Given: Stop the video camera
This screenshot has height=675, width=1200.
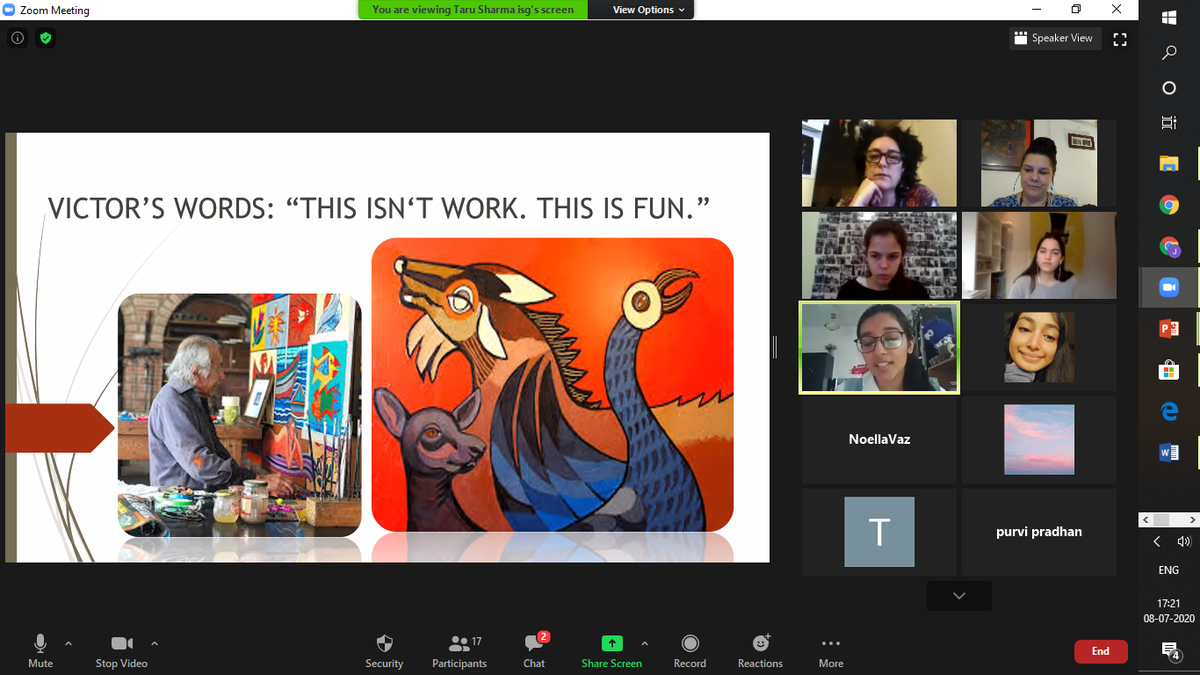Looking at the screenshot, I should click(x=121, y=650).
